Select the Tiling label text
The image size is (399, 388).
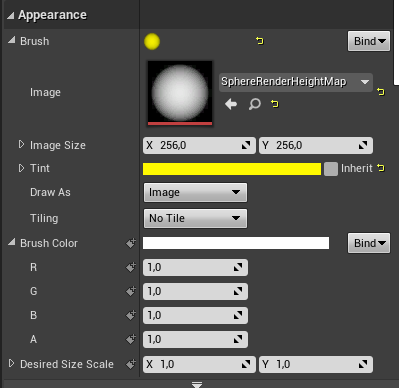pos(44,218)
